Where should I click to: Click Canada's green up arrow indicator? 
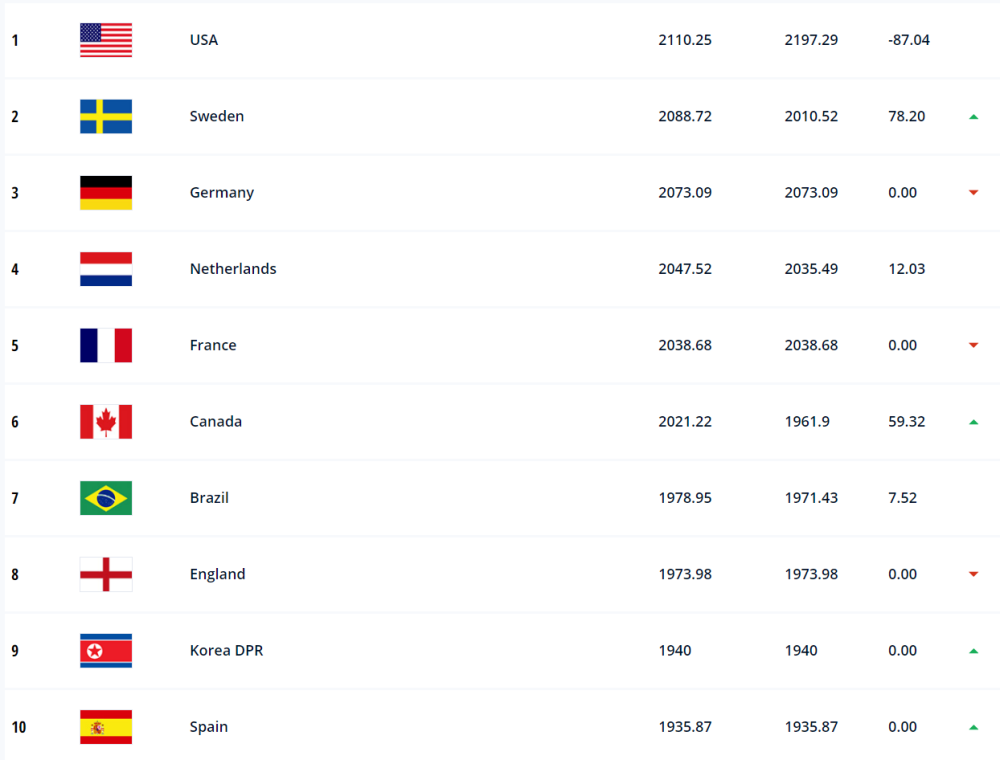click(x=973, y=422)
